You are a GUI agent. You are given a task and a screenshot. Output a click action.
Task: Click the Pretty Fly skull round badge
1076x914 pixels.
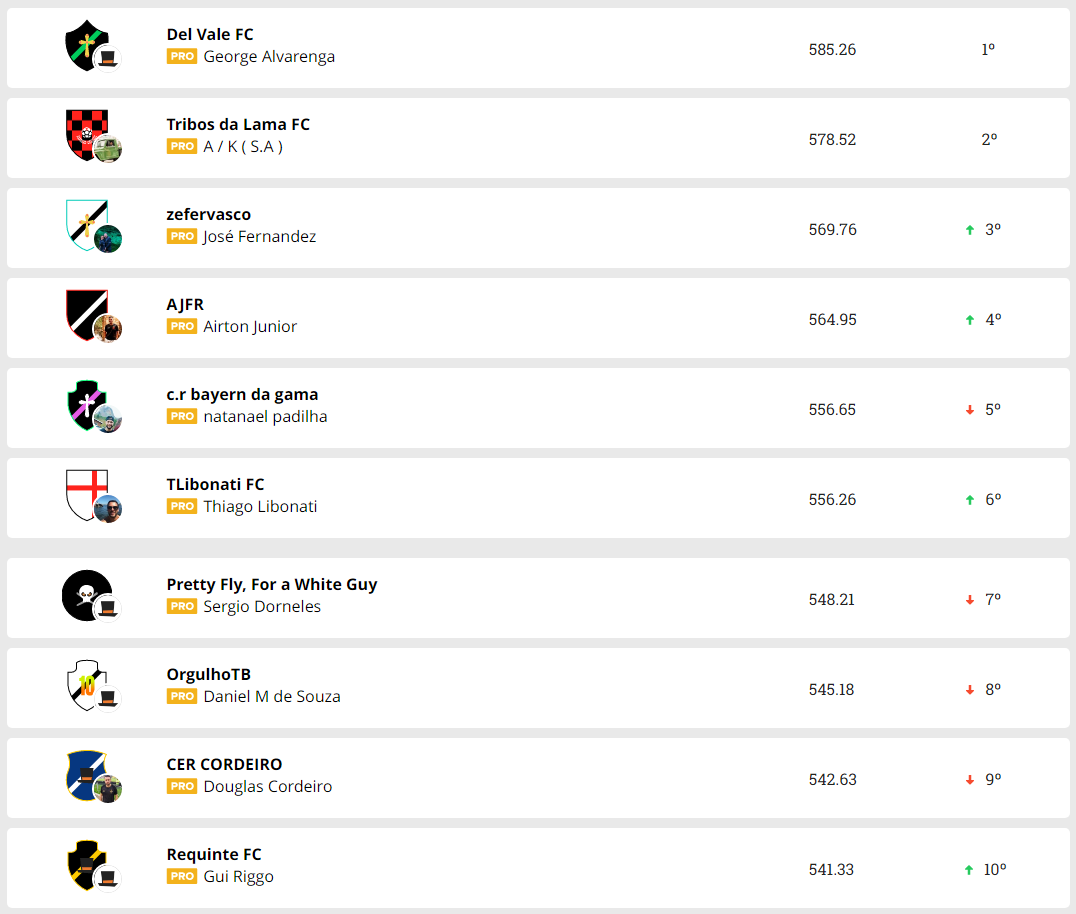[85, 593]
